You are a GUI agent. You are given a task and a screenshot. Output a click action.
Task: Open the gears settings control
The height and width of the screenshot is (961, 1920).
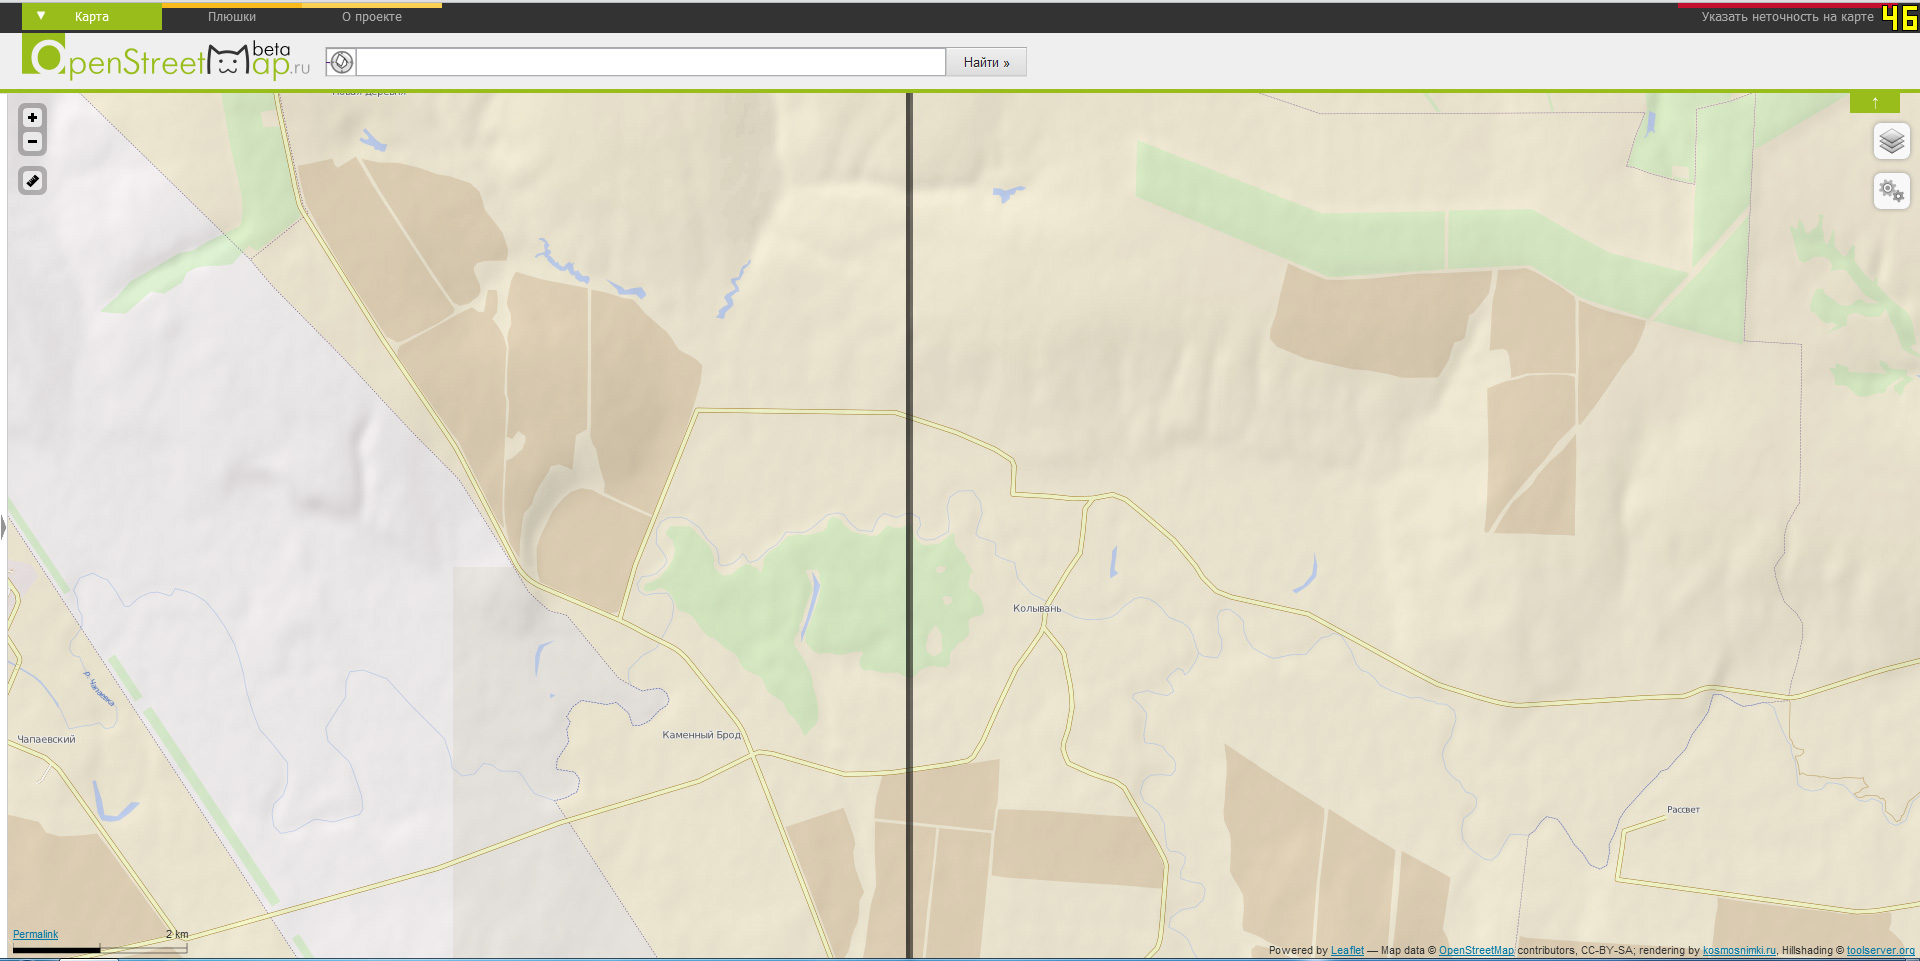[x=1891, y=190]
